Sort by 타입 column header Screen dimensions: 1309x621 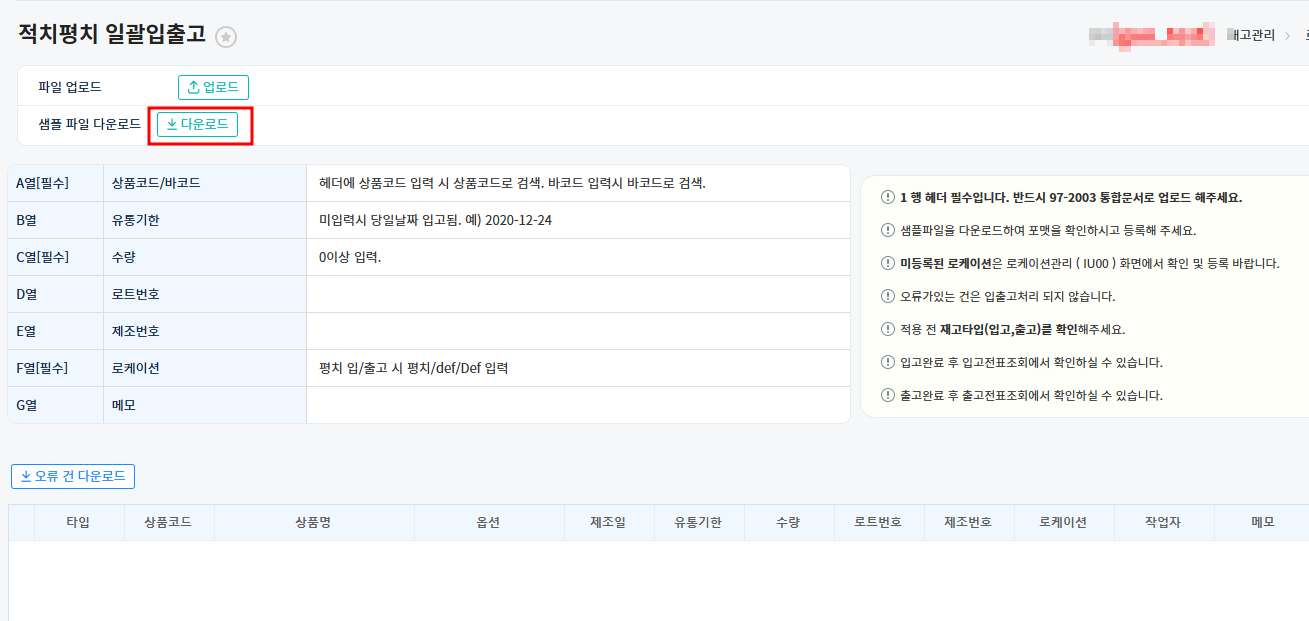tap(78, 523)
